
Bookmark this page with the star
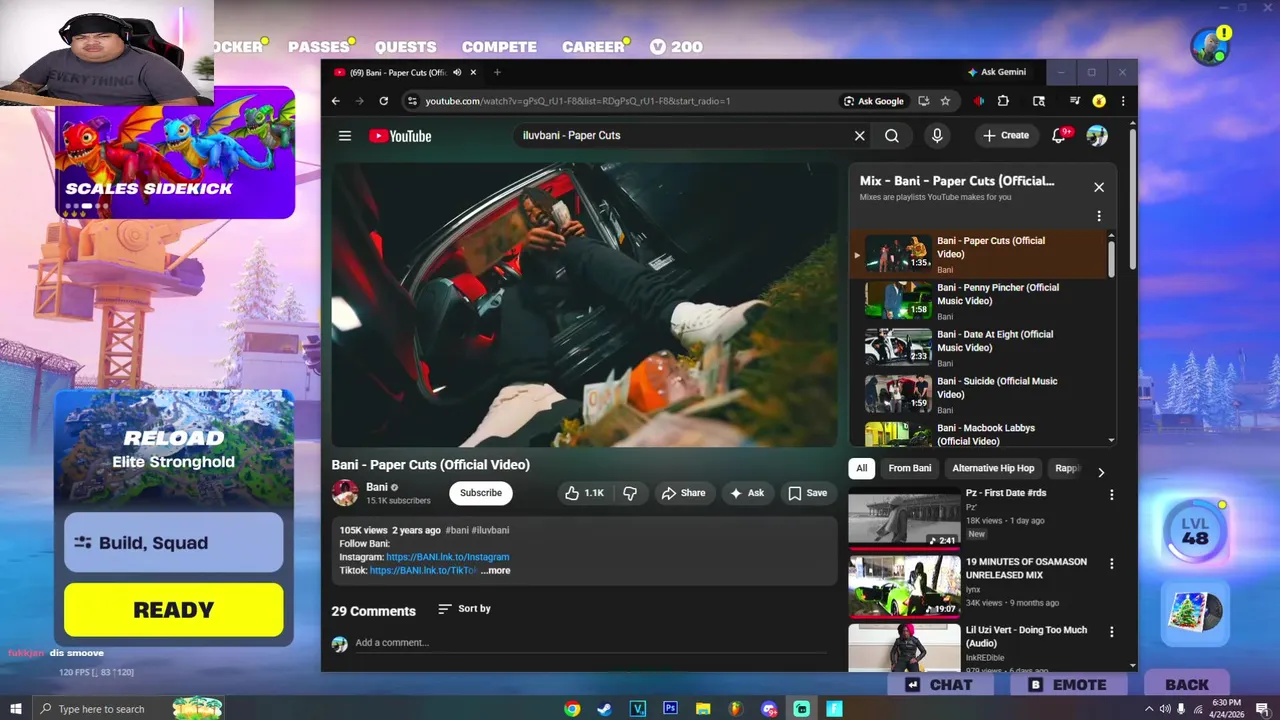pos(945,101)
